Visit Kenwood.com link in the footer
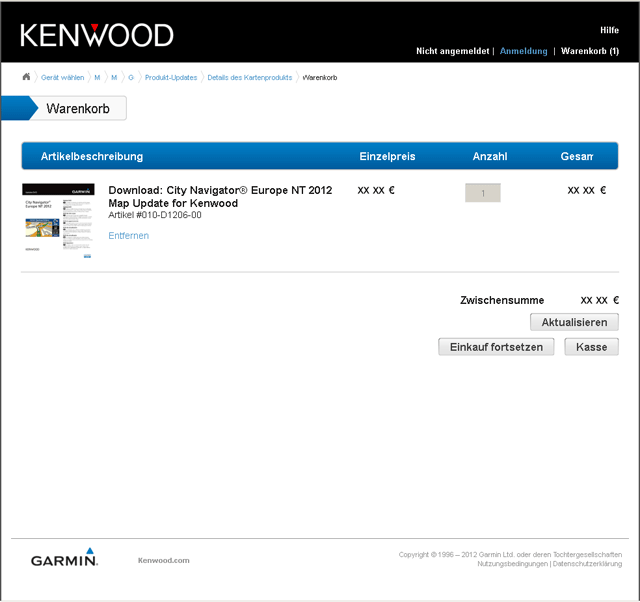 pos(163,561)
